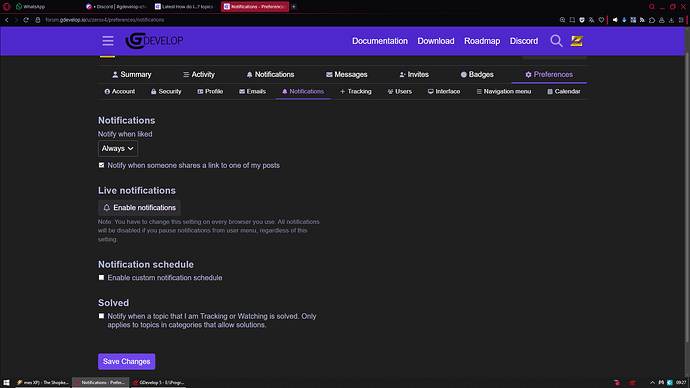Switch to the Discord gdevelop browser tab
The width and height of the screenshot is (690, 388).
click(117, 7)
